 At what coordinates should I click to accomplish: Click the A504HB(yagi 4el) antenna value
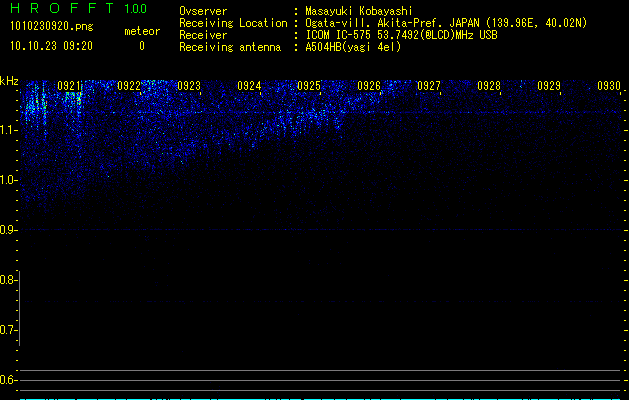click(353, 47)
